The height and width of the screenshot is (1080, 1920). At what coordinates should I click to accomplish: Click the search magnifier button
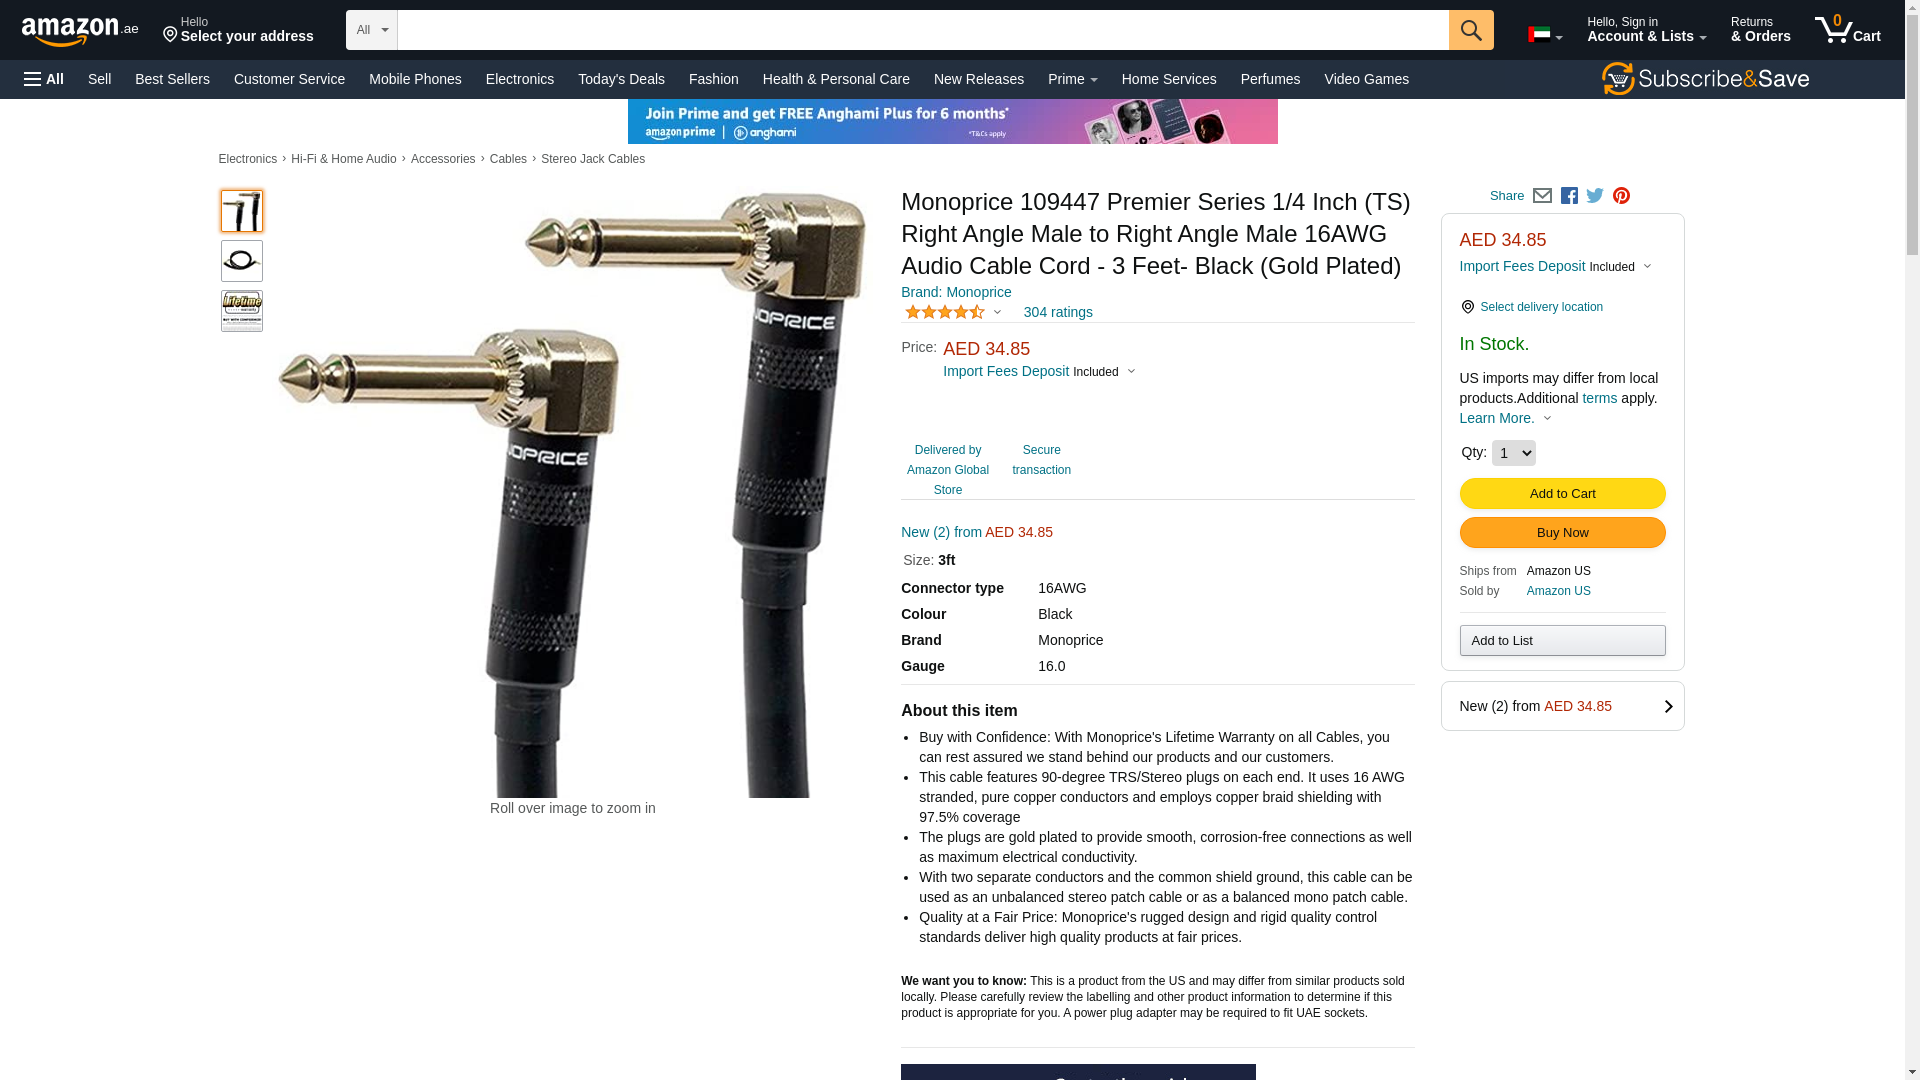pyautogui.click(x=1471, y=30)
